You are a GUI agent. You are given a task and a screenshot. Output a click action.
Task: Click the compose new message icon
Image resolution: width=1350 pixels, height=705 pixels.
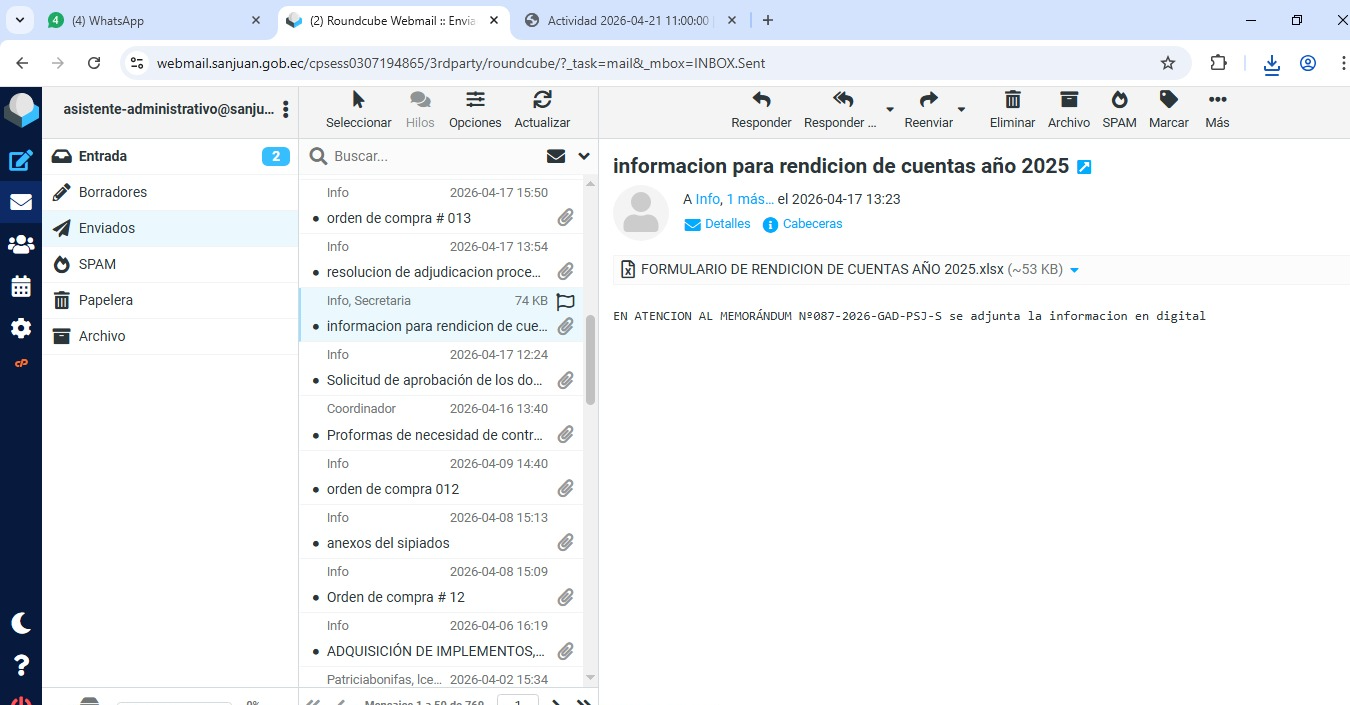[x=21, y=160]
